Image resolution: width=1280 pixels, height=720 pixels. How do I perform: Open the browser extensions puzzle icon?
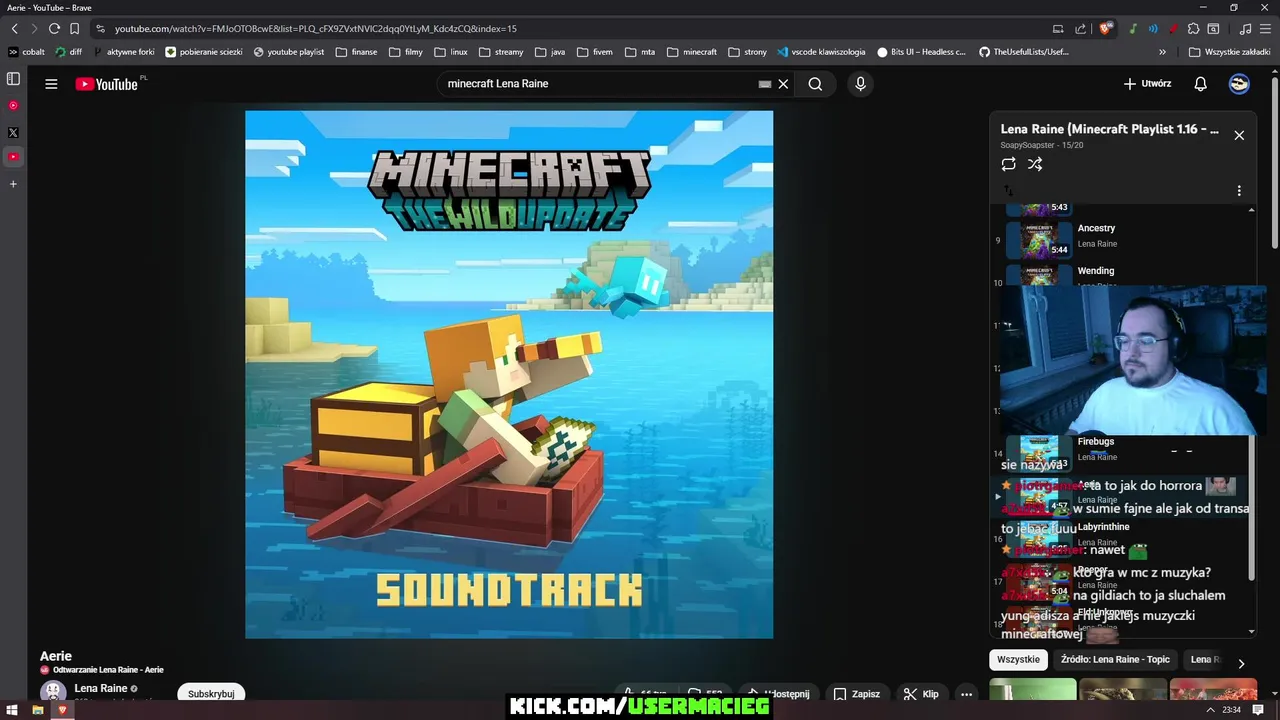pos(1193,29)
